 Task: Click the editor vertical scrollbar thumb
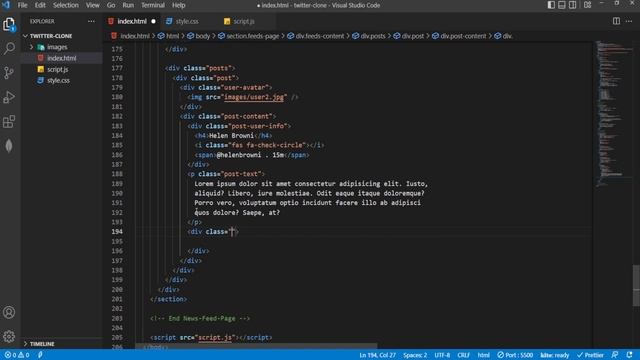(x=636, y=285)
